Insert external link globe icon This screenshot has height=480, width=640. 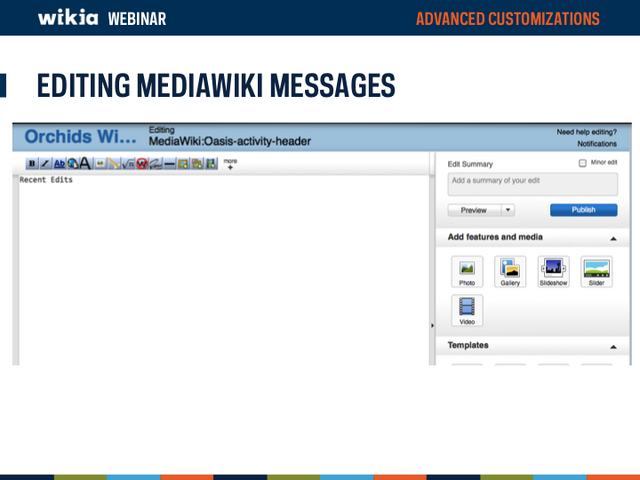coord(73,164)
